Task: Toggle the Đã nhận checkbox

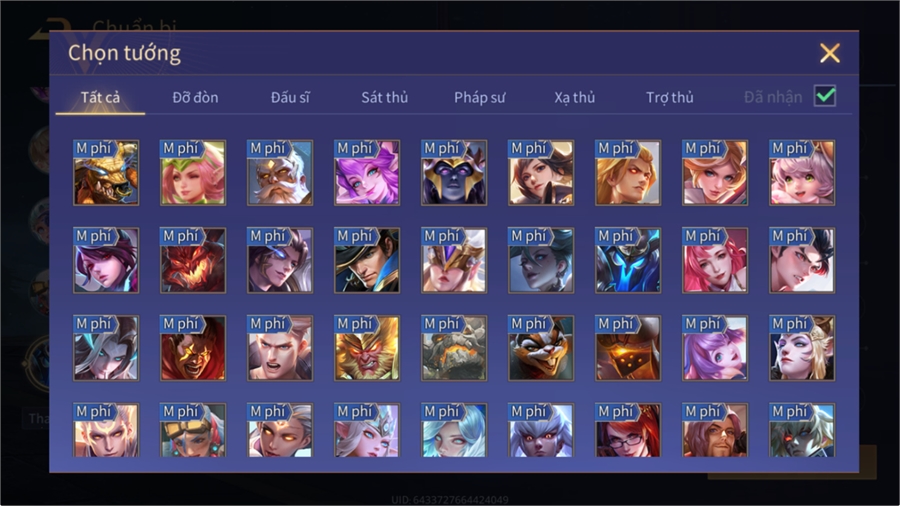Action: 825,96
